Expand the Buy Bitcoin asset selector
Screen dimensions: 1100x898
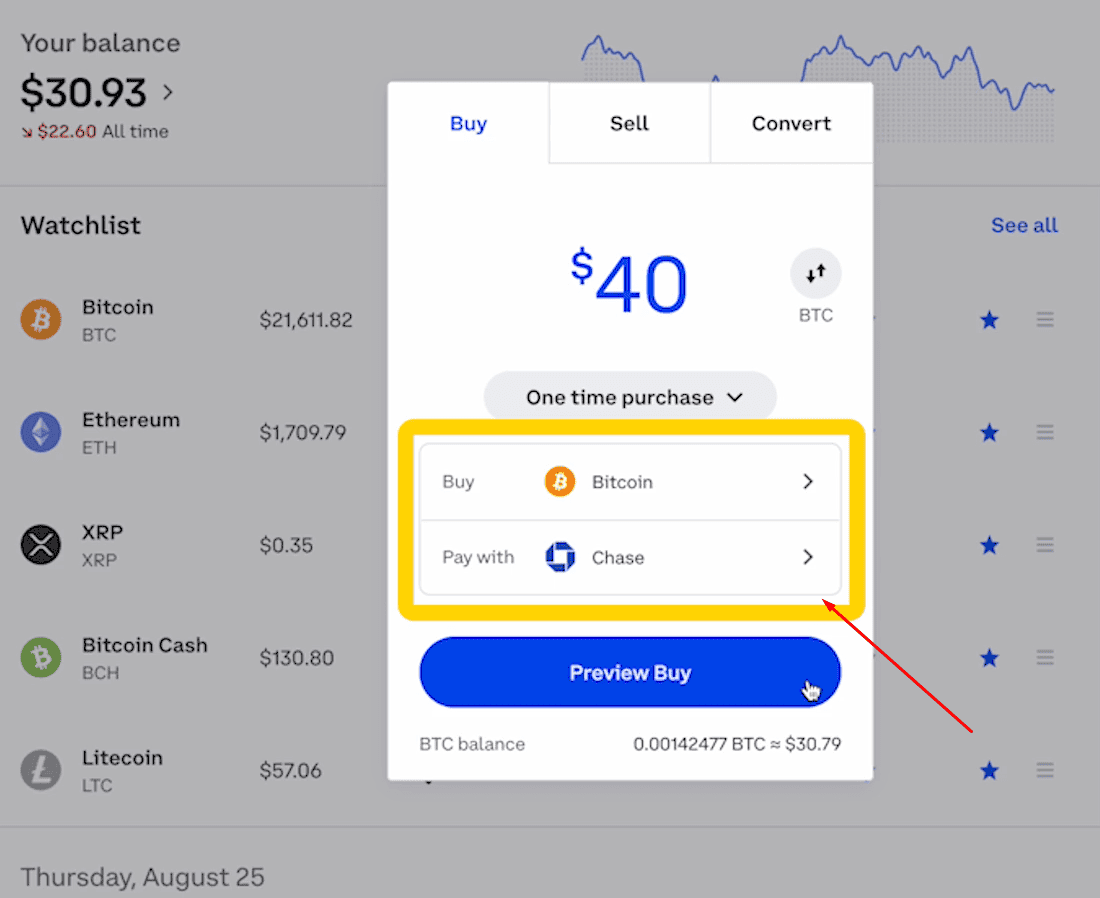(x=630, y=482)
